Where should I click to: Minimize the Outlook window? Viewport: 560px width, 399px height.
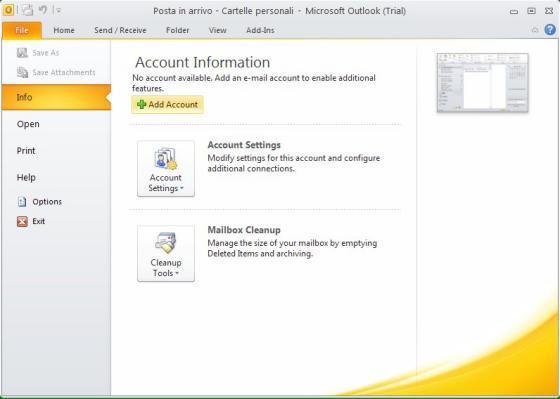(514, 11)
